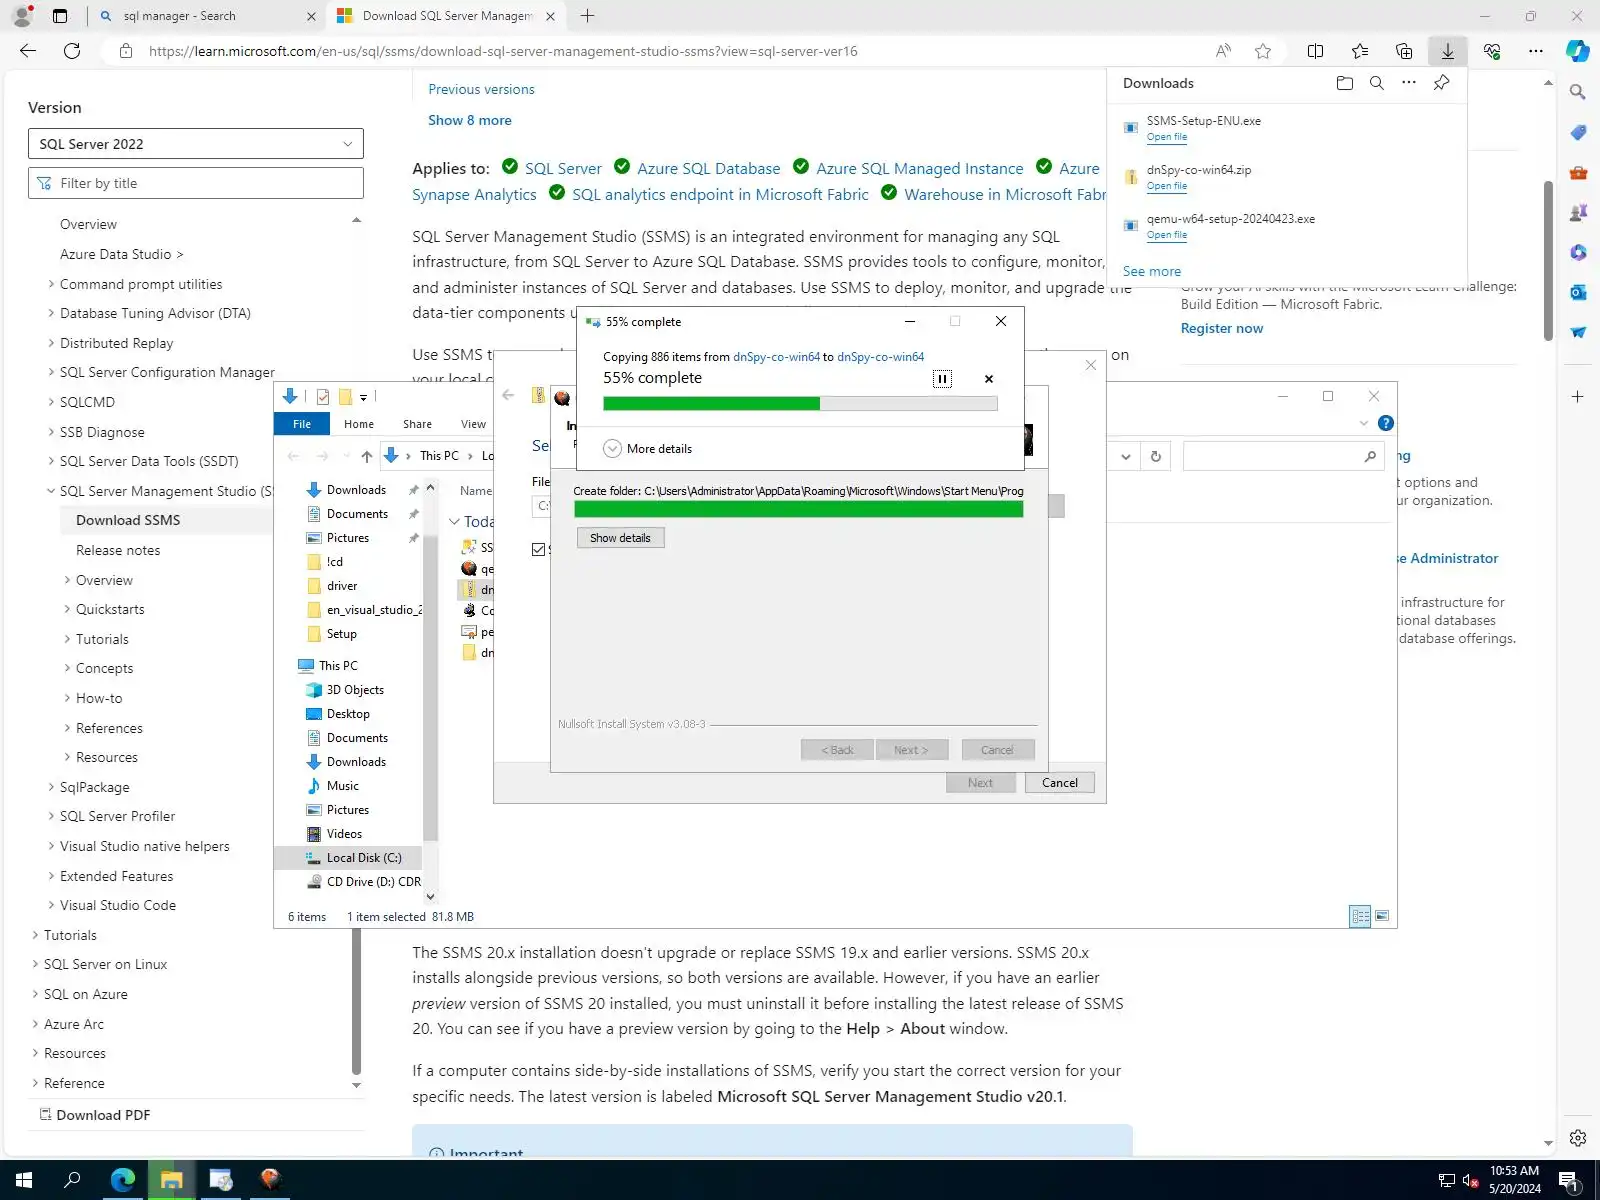This screenshot has width=1600, height=1200.
Task: Go up one folder in File Explorer
Action: click(367, 456)
